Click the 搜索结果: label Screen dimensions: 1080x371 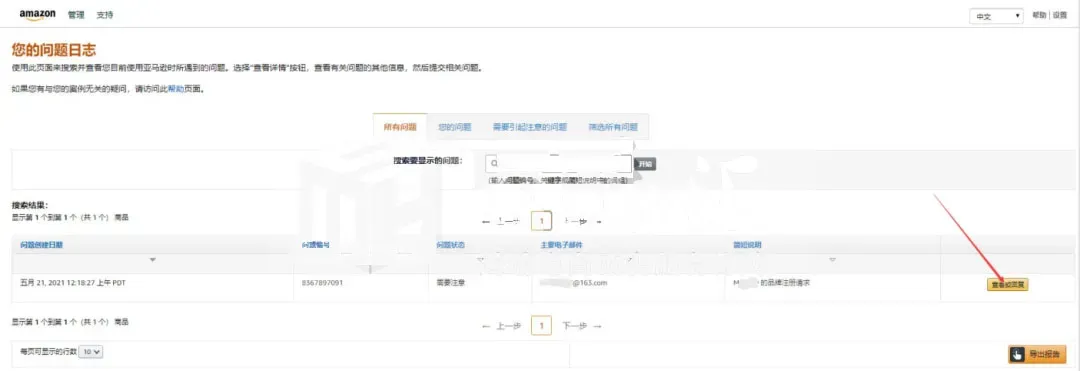[x=30, y=205]
